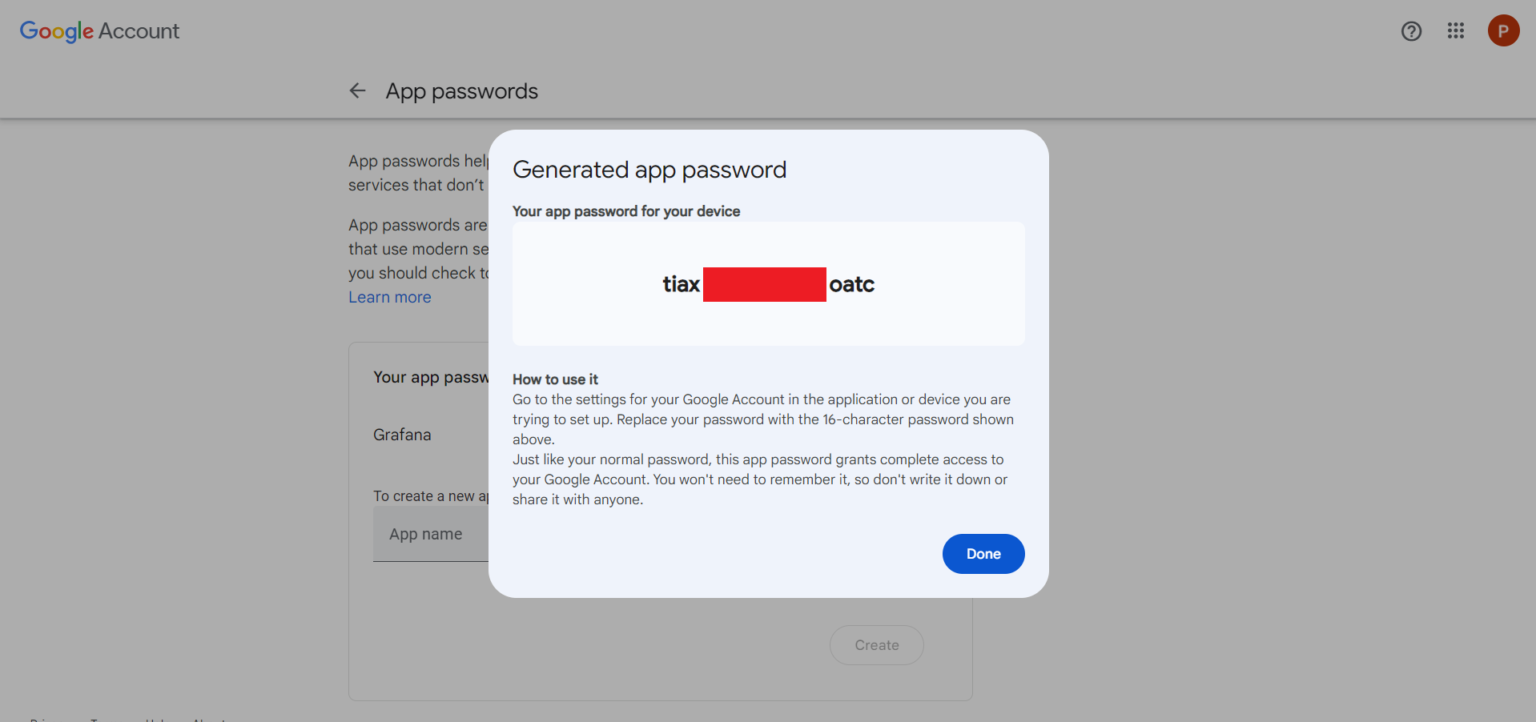The width and height of the screenshot is (1536, 722).
Task: Open the Help question mark icon
Action: tap(1411, 31)
